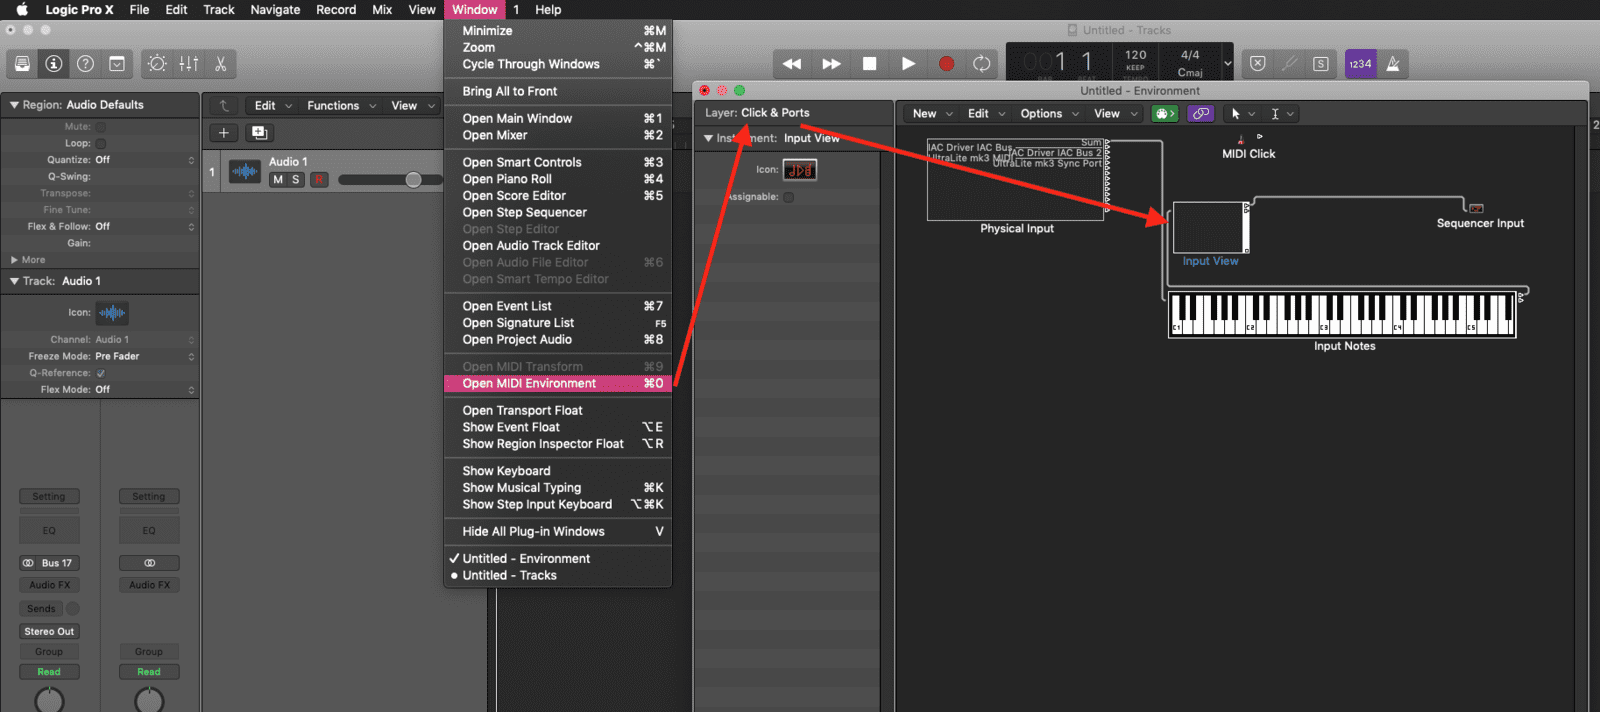Collapse the Track: Audio 1 triangle
1600x712 pixels.
14,281
